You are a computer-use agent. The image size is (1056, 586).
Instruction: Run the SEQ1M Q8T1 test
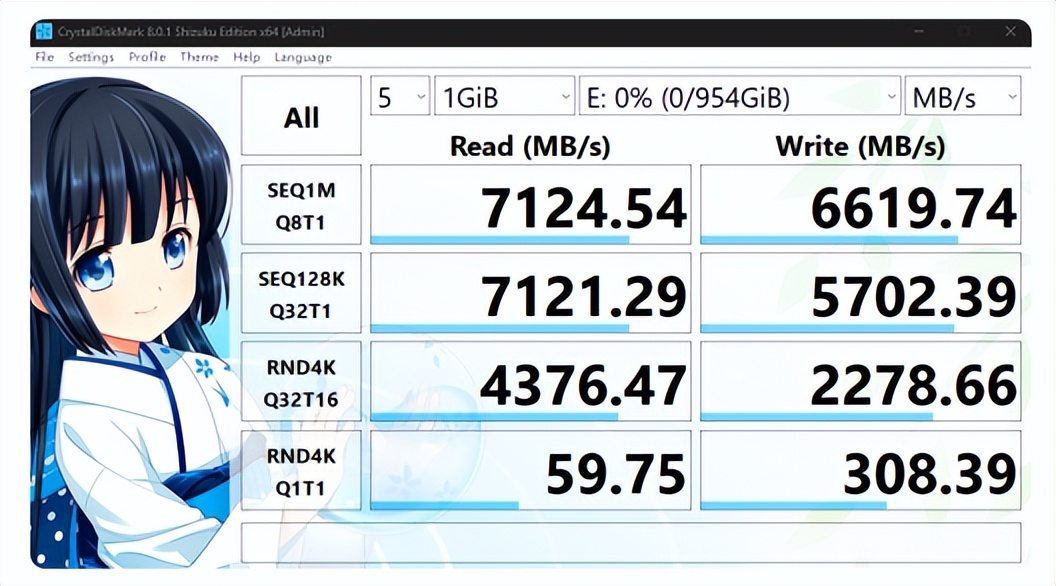300,203
